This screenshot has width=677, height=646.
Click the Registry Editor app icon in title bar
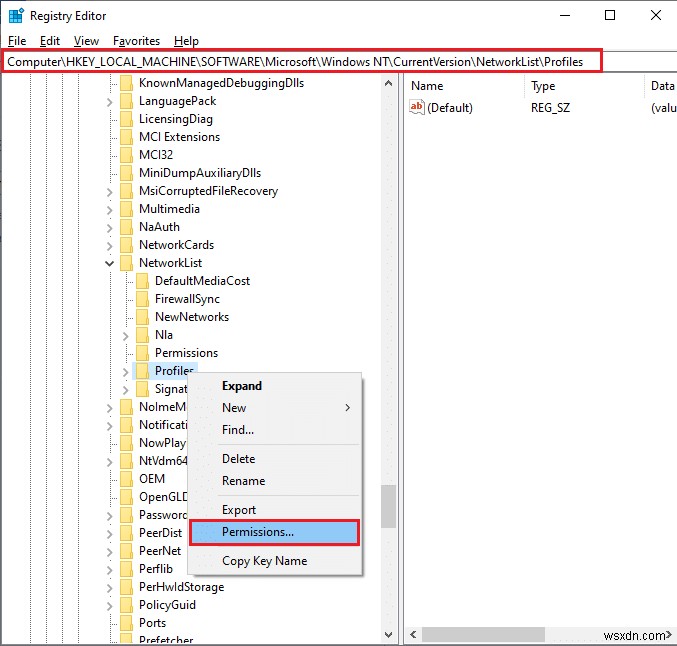point(16,15)
